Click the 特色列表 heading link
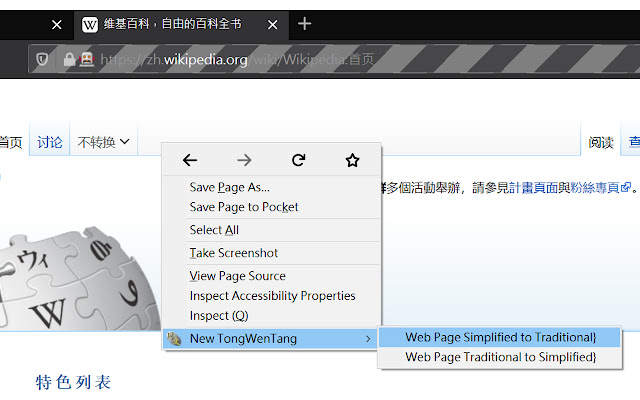 73,382
